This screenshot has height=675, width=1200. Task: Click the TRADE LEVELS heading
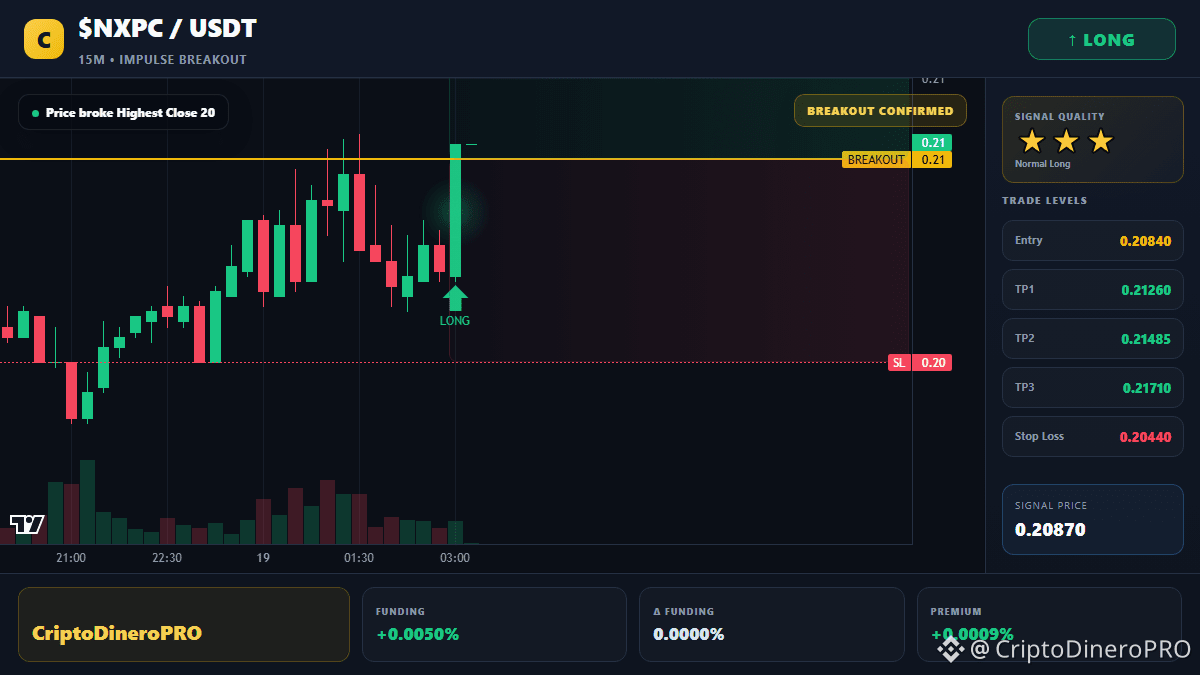1044,201
